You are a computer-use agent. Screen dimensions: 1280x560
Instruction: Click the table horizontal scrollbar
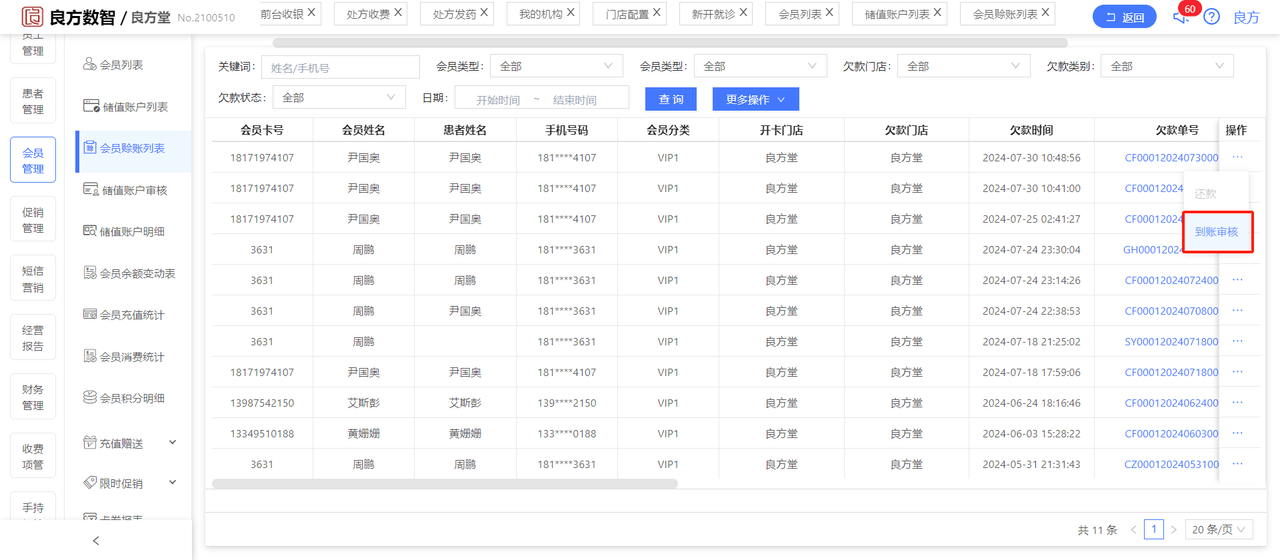pyautogui.click(x=445, y=484)
